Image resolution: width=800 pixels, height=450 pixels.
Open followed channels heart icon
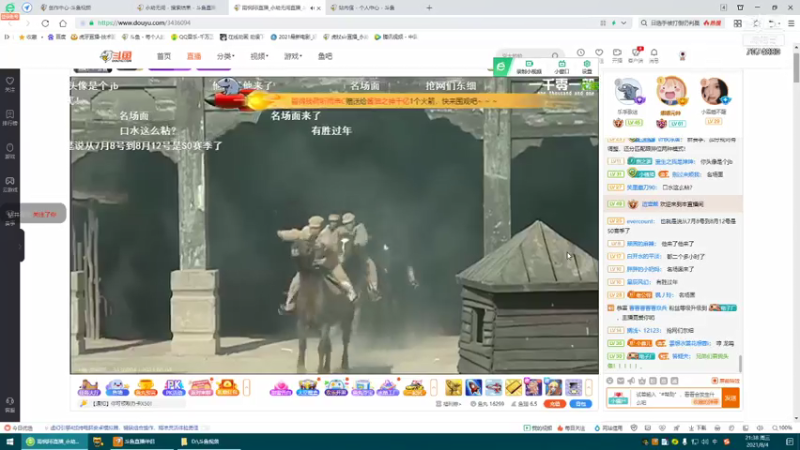[599, 53]
